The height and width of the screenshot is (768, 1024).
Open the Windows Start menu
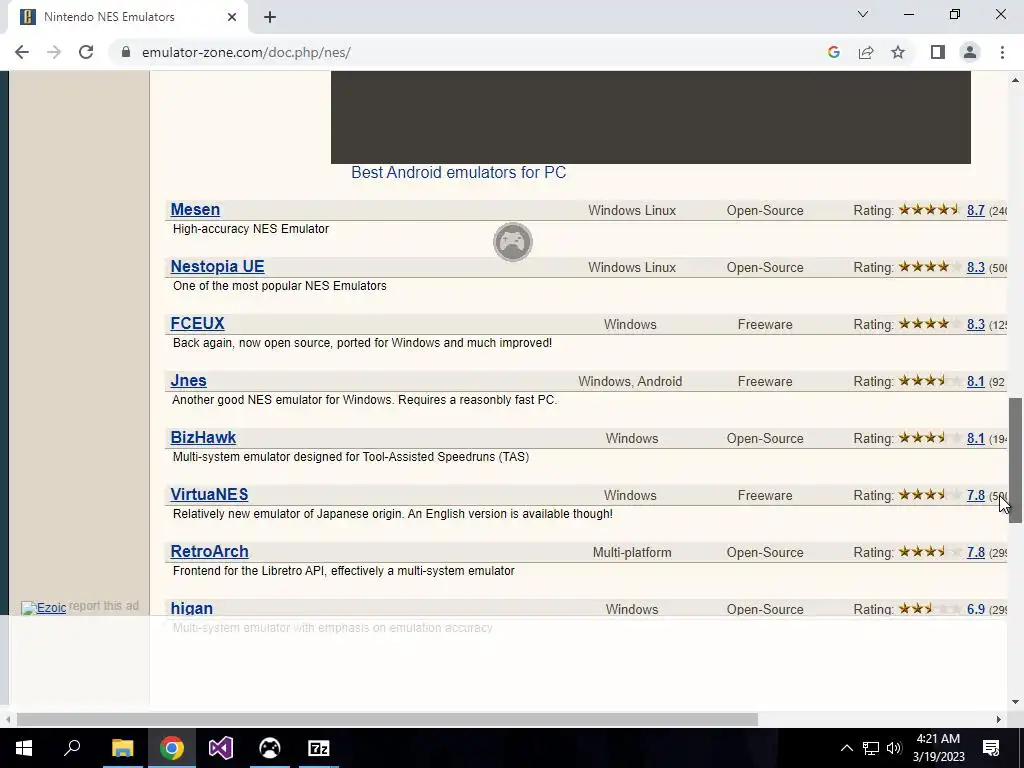pyautogui.click(x=24, y=748)
